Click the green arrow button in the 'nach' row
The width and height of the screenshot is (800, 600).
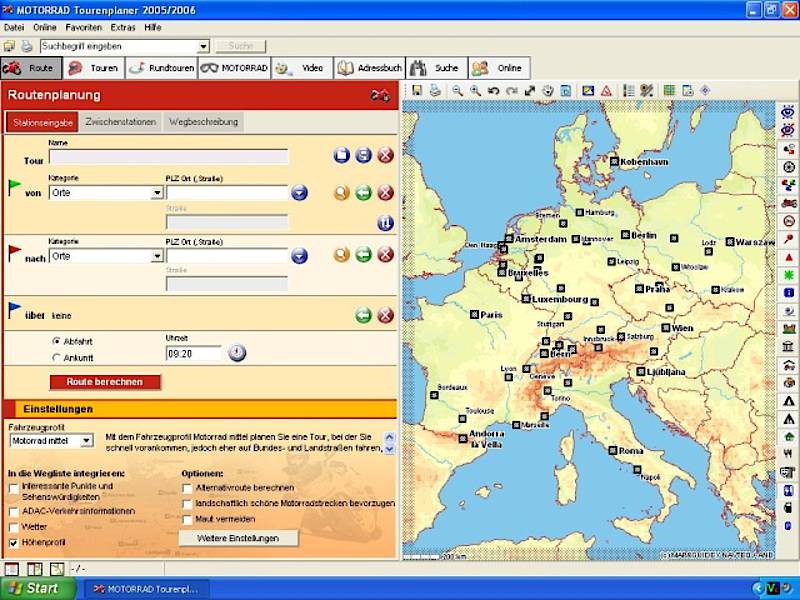point(364,255)
